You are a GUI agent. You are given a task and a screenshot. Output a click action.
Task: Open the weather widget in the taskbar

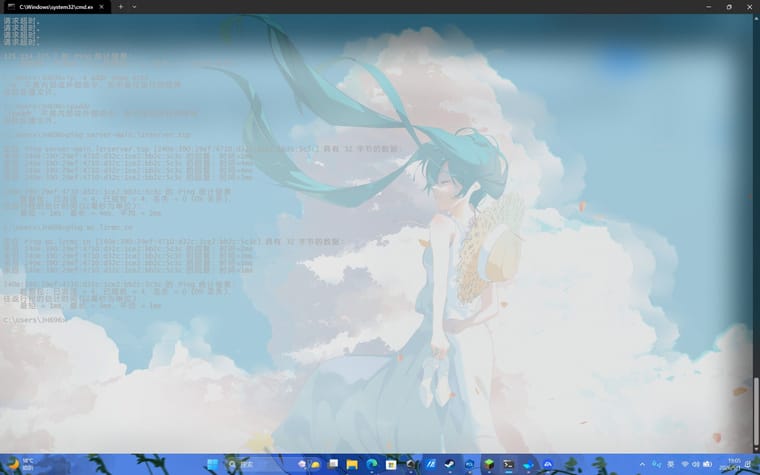click(x=21, y=464)
